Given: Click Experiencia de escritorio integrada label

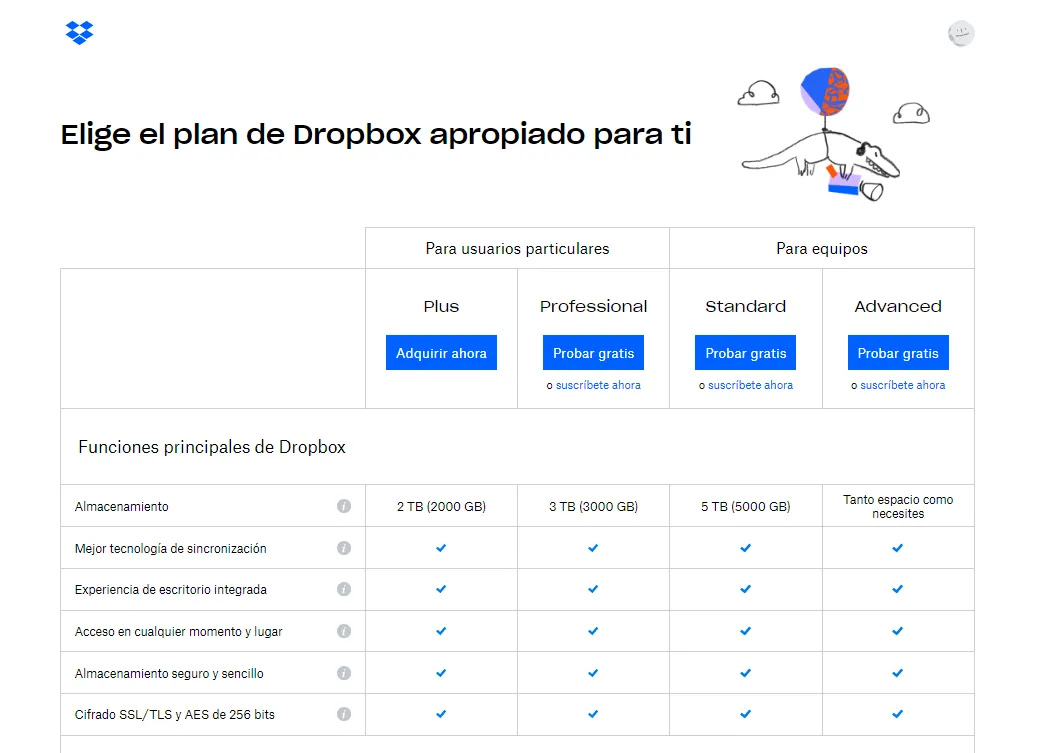Looking at the screenshot, I should point(171,590).
